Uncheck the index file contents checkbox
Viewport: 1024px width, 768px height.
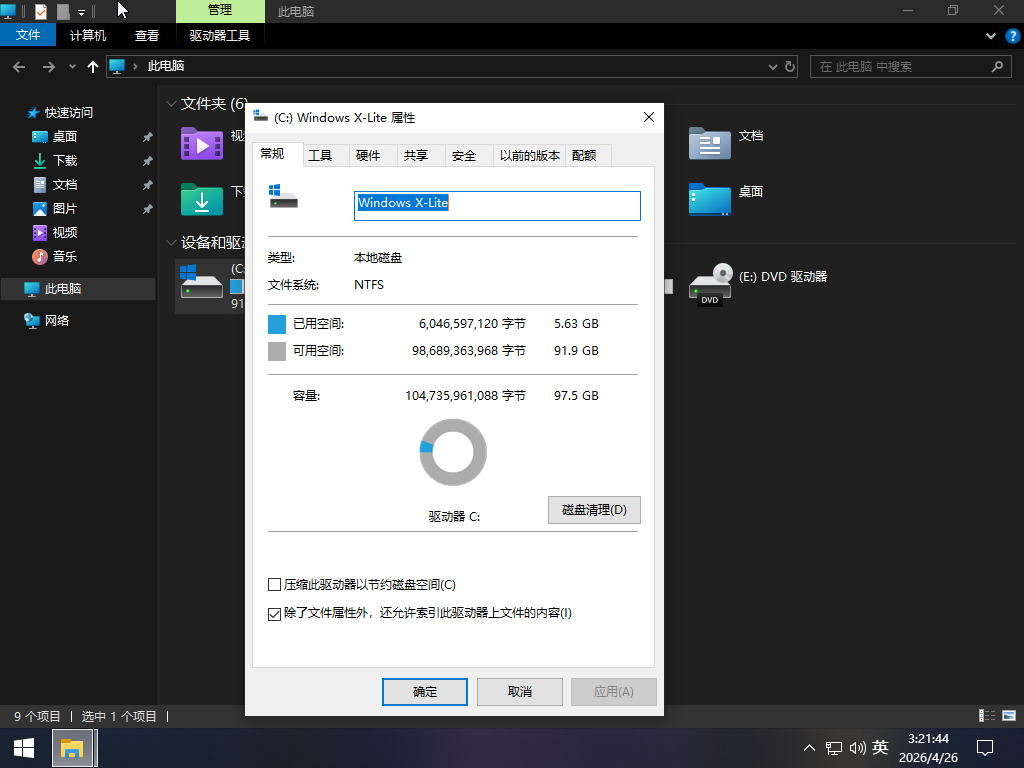click(275, 614)
